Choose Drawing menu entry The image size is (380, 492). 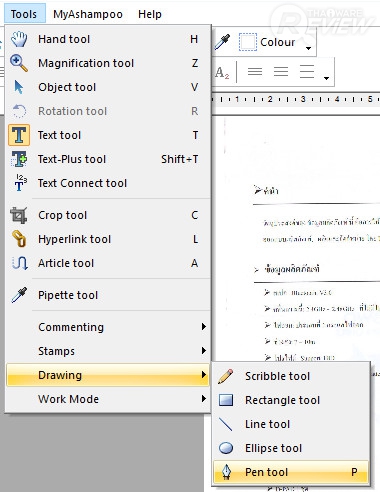[x=108, y=375]
